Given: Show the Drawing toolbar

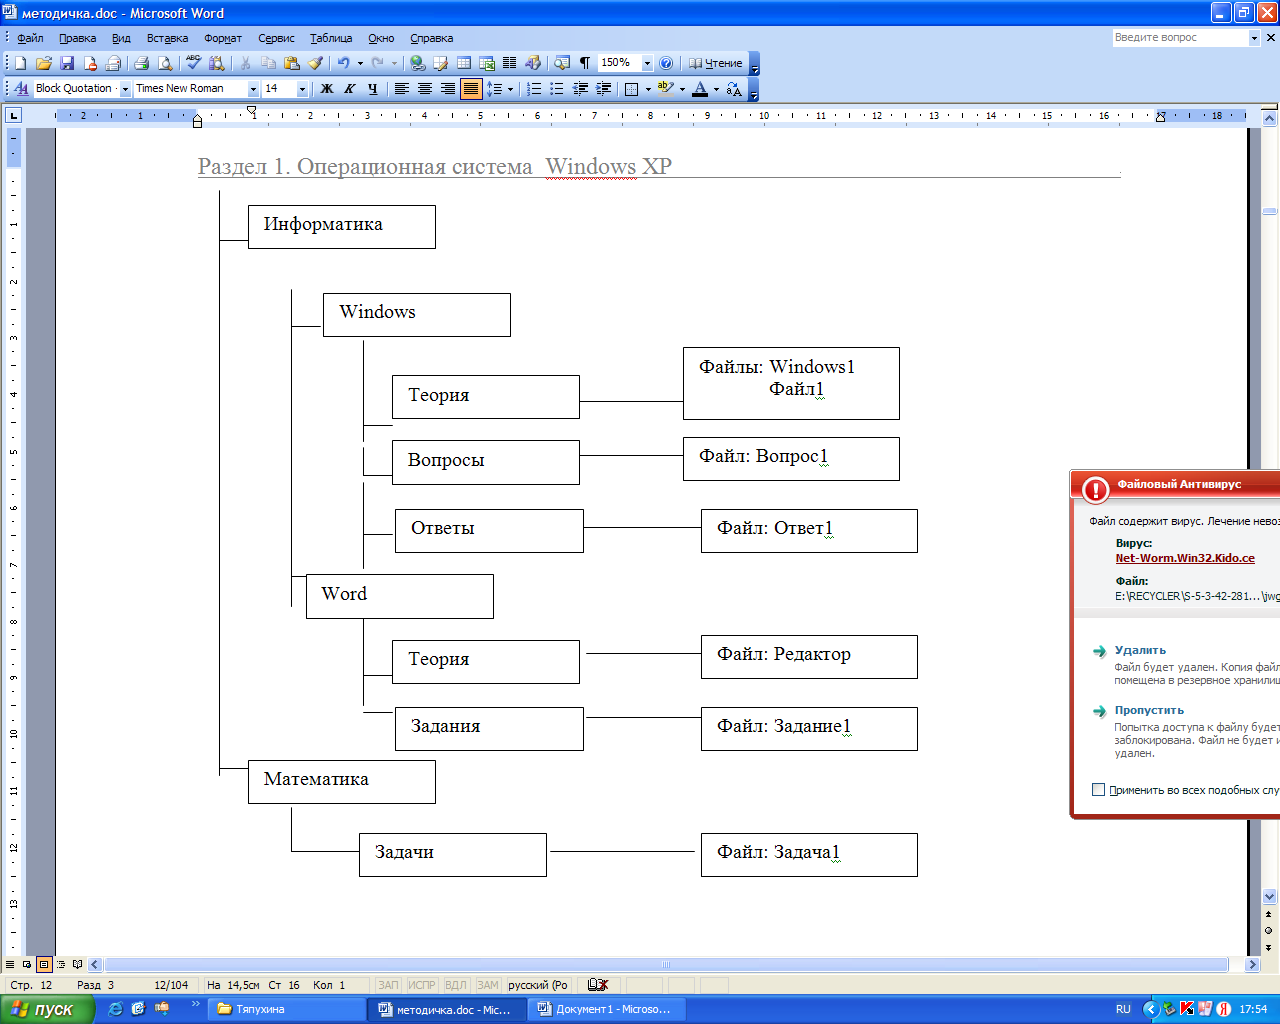Looking at the screenshot, I should click(x=533, y=63).
